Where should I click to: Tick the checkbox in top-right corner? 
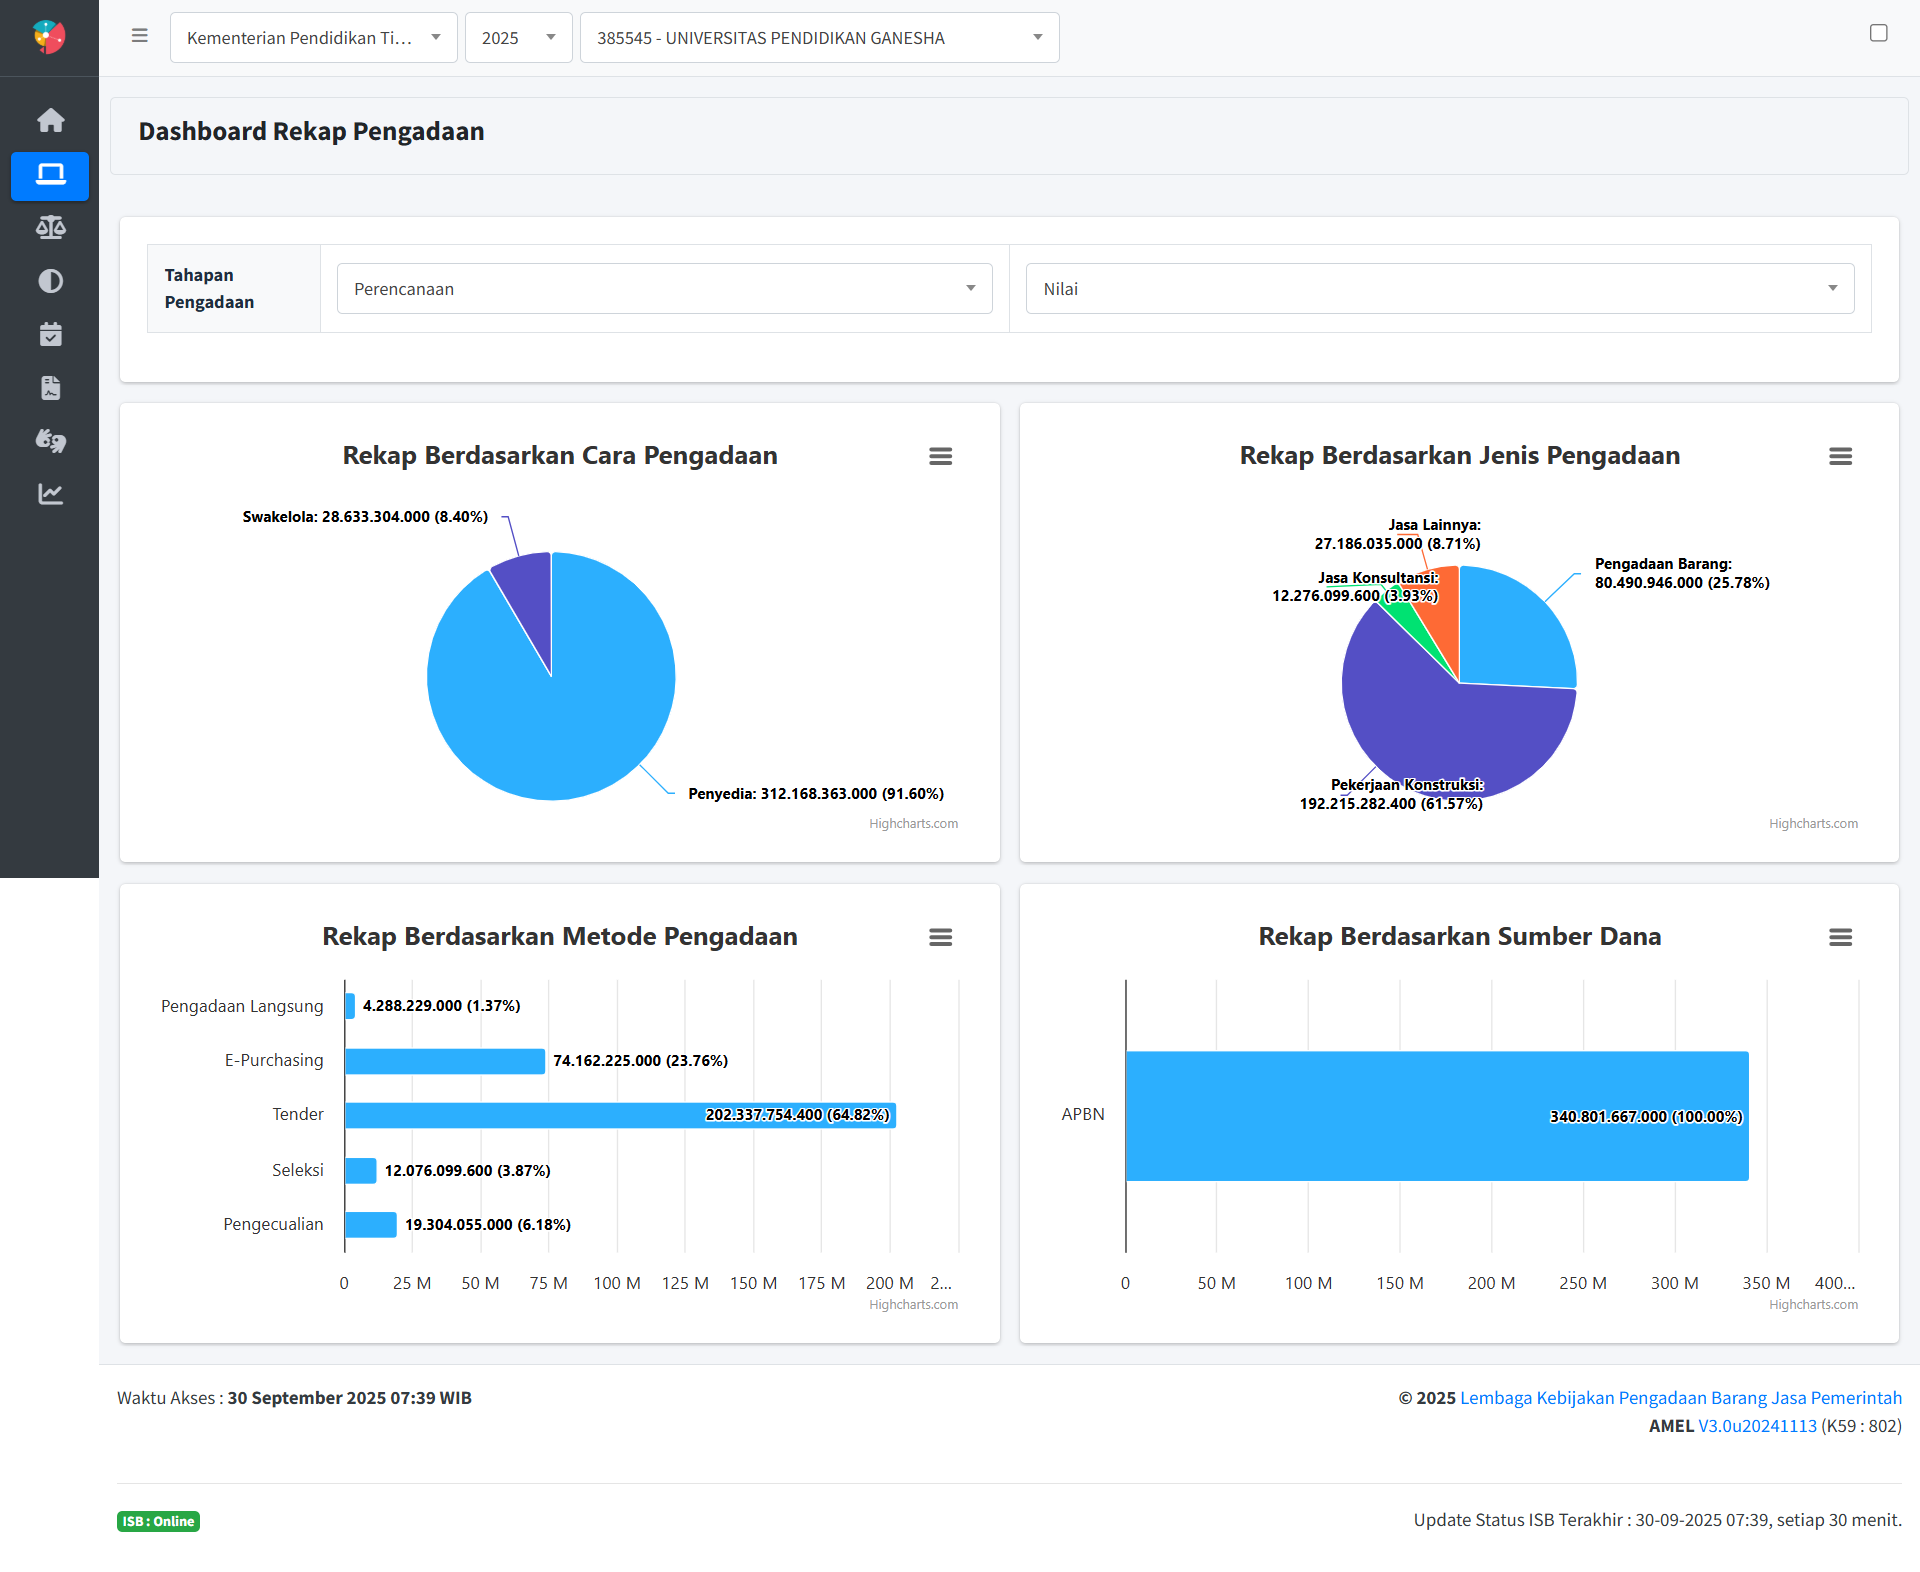[x=1878, y=33]
